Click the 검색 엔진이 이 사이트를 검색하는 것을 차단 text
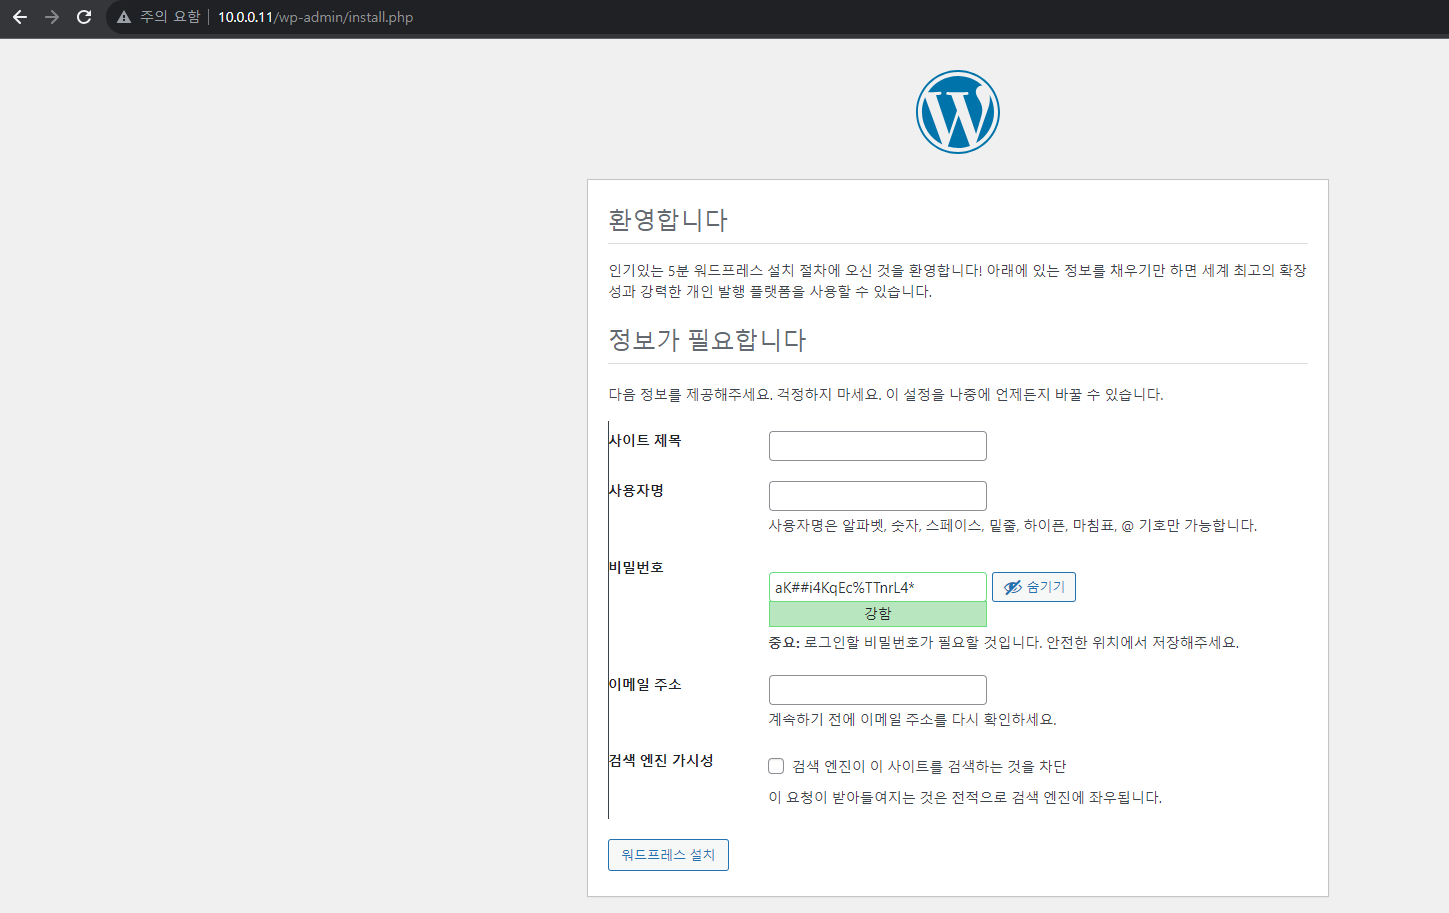The width and height of the screenshot is (1449, 913). pyautogui.click(x=929, y=766)
